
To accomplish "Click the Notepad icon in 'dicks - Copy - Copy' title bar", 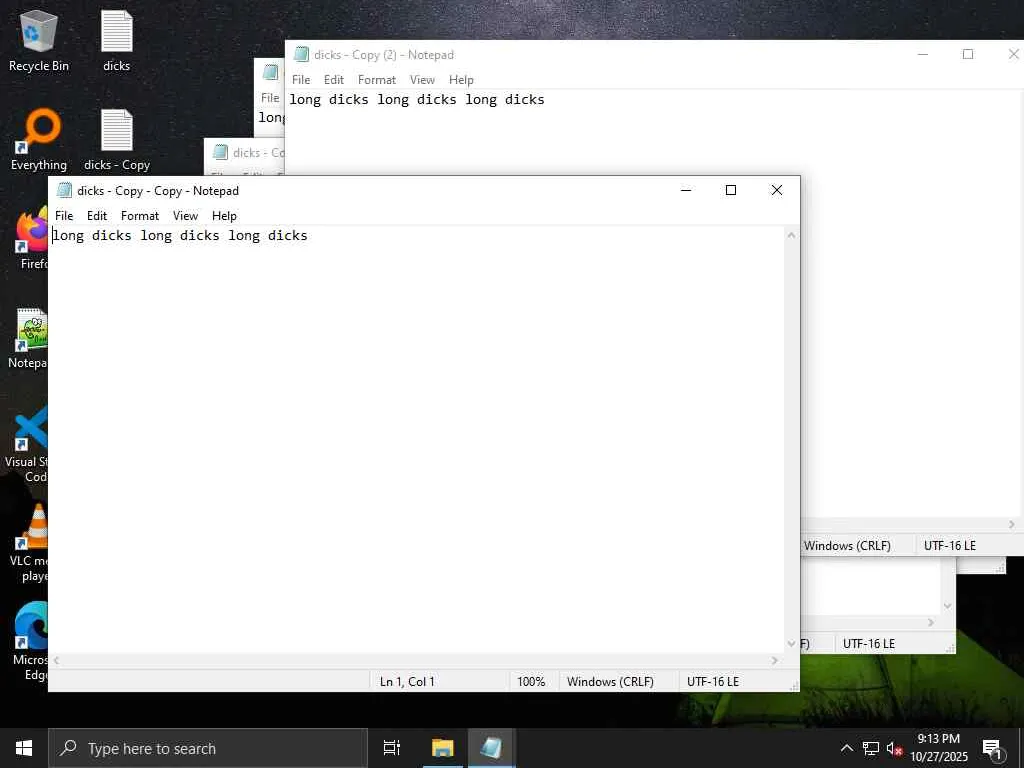I will pyautogui.click(x=64, y=190).
